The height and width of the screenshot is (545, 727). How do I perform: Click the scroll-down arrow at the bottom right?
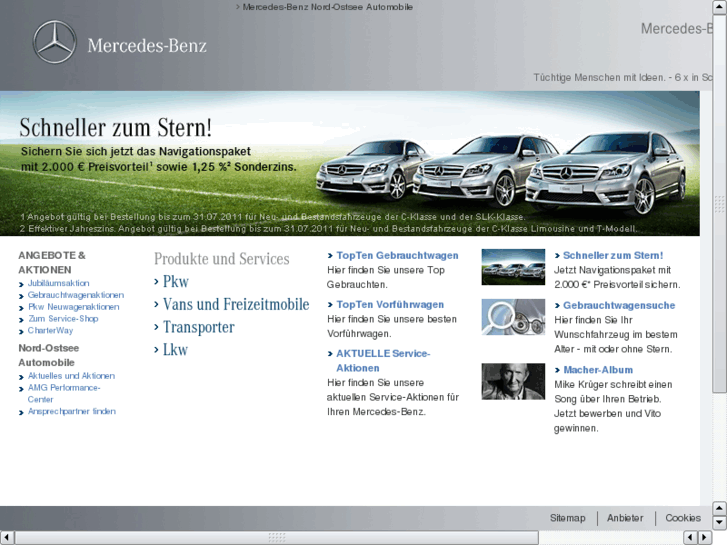[720, 523]
